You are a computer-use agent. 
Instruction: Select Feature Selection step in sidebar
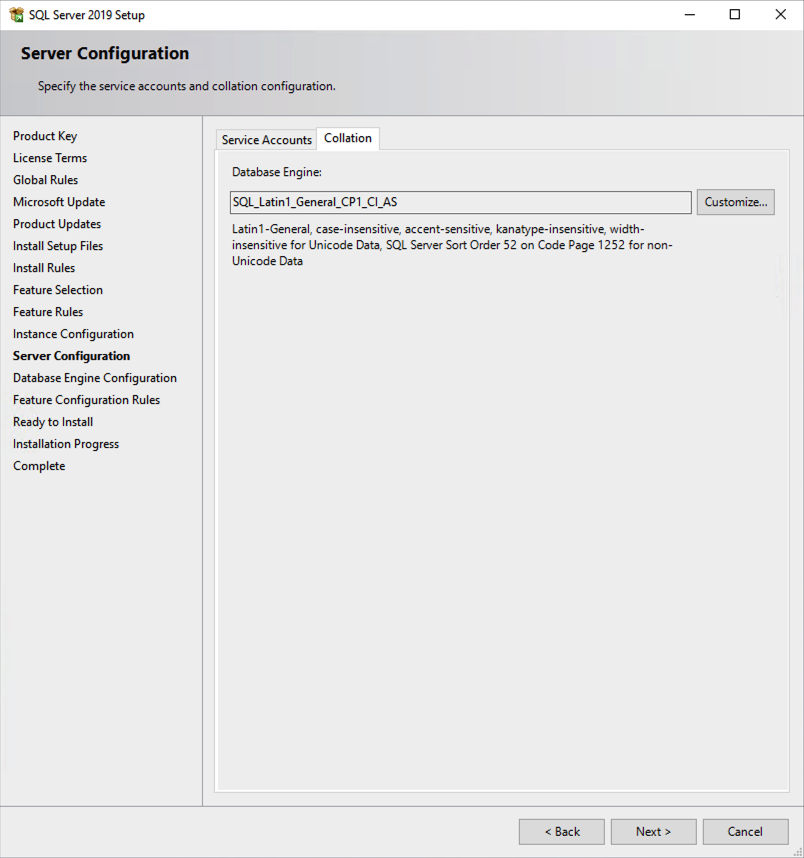tap(58, 289)
